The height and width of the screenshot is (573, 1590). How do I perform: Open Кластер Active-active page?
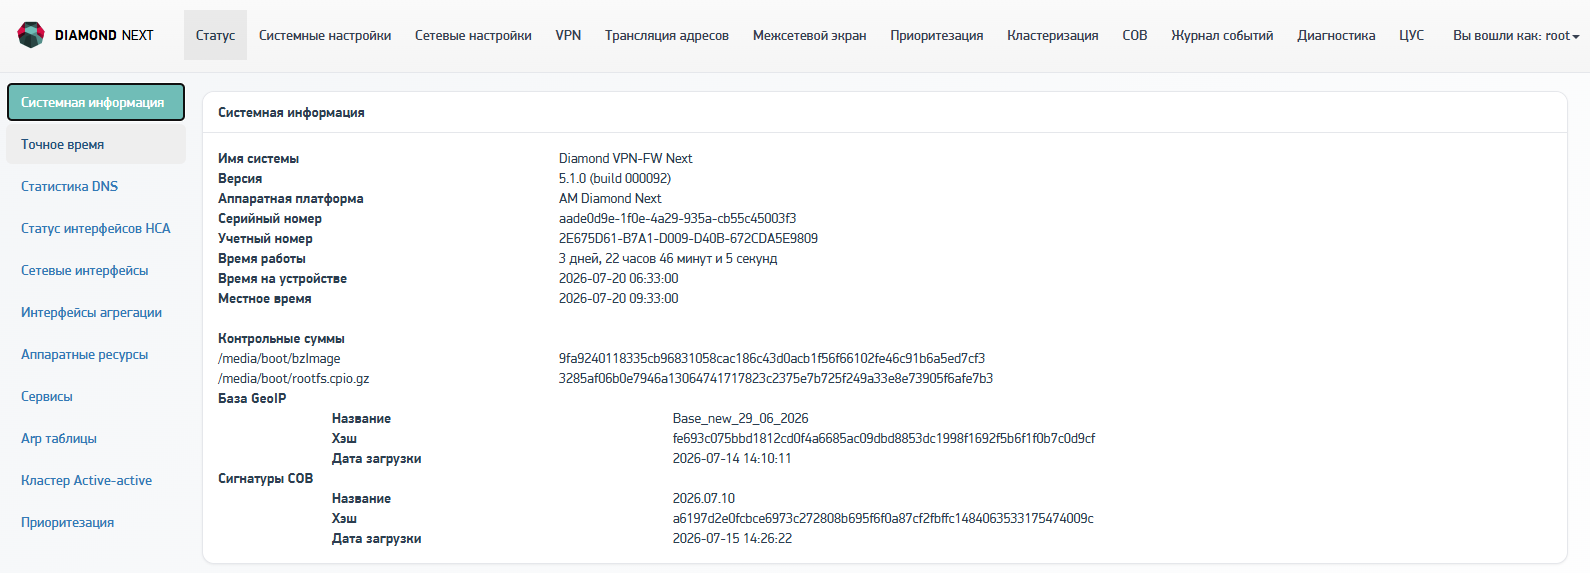point(96,480)
